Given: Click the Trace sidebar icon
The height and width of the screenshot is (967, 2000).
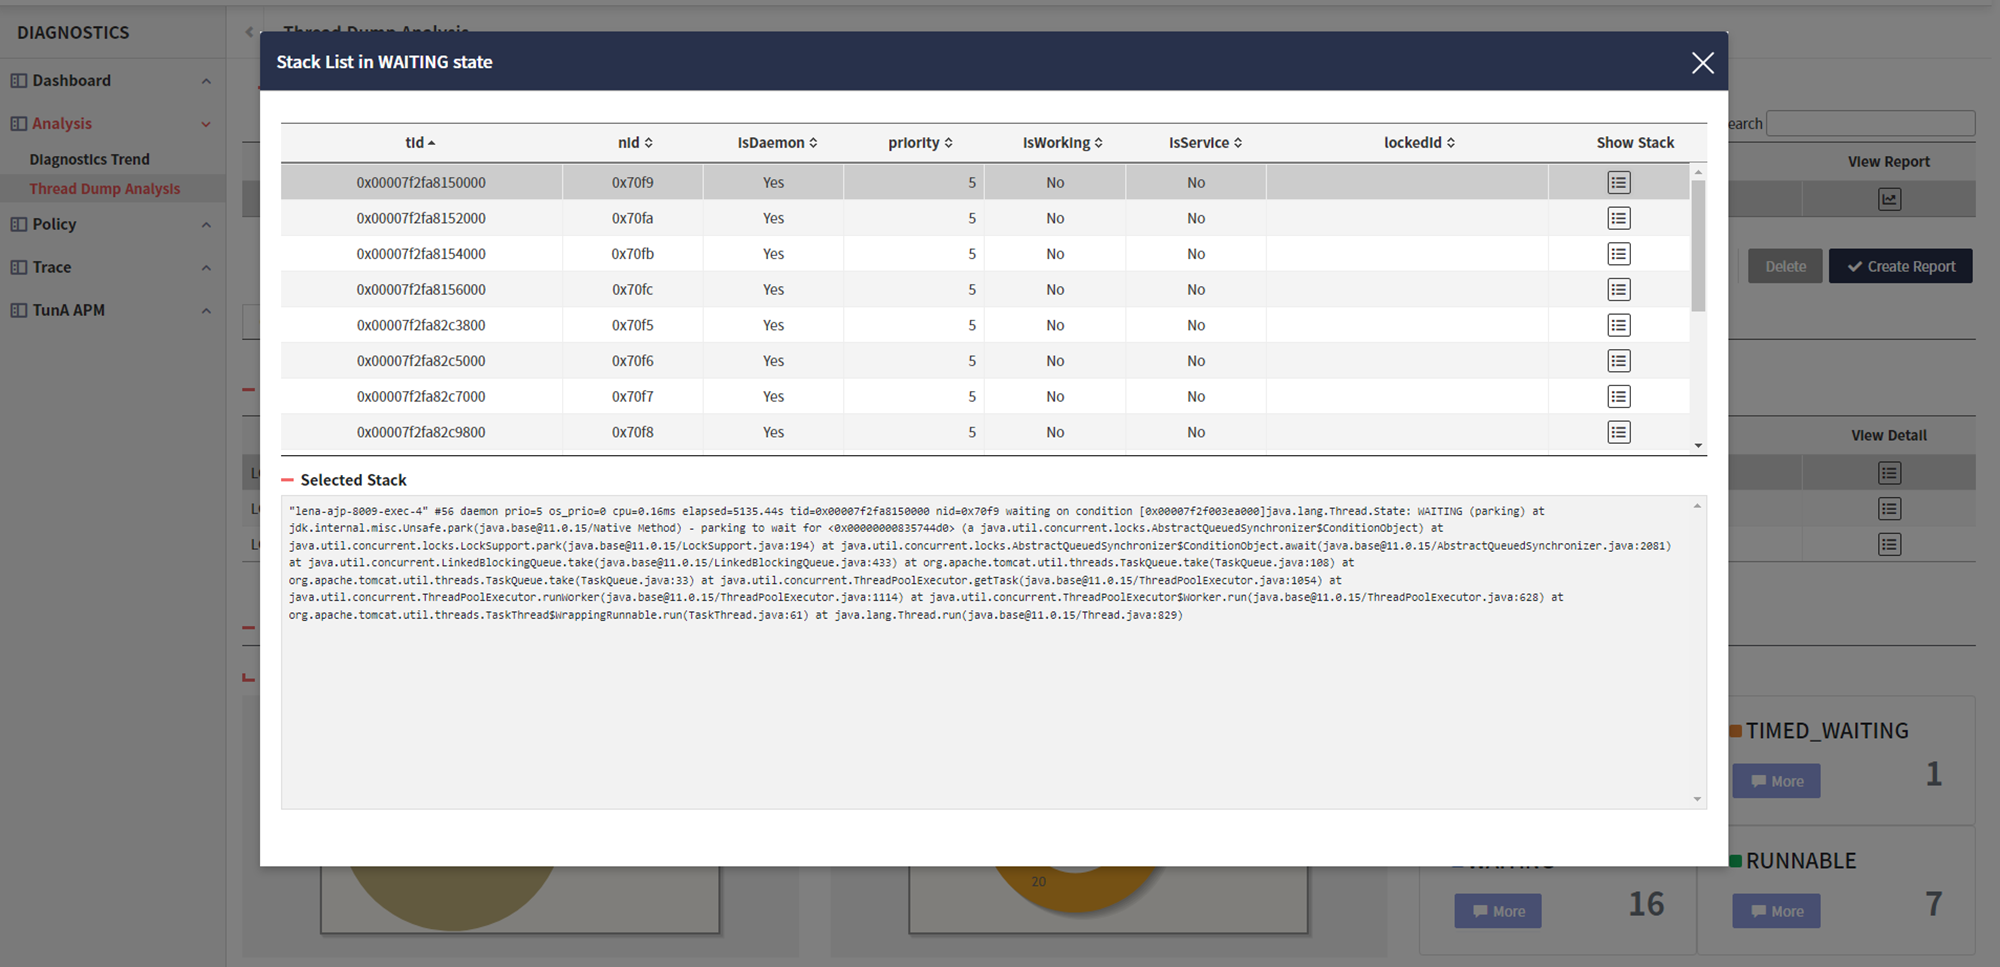Looking at the screenshot, I should [x=17, y=267].
